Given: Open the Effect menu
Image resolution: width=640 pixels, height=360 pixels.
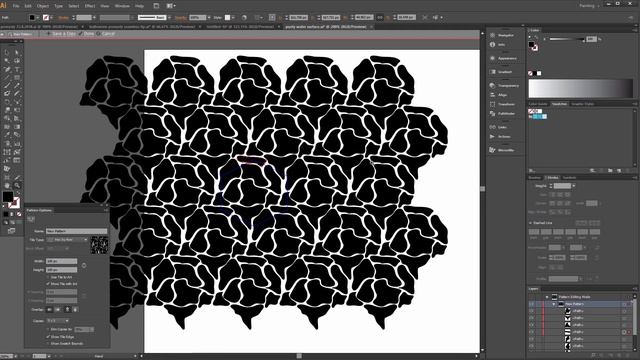Looking at the screenshot, I should [x=90, y=6].
